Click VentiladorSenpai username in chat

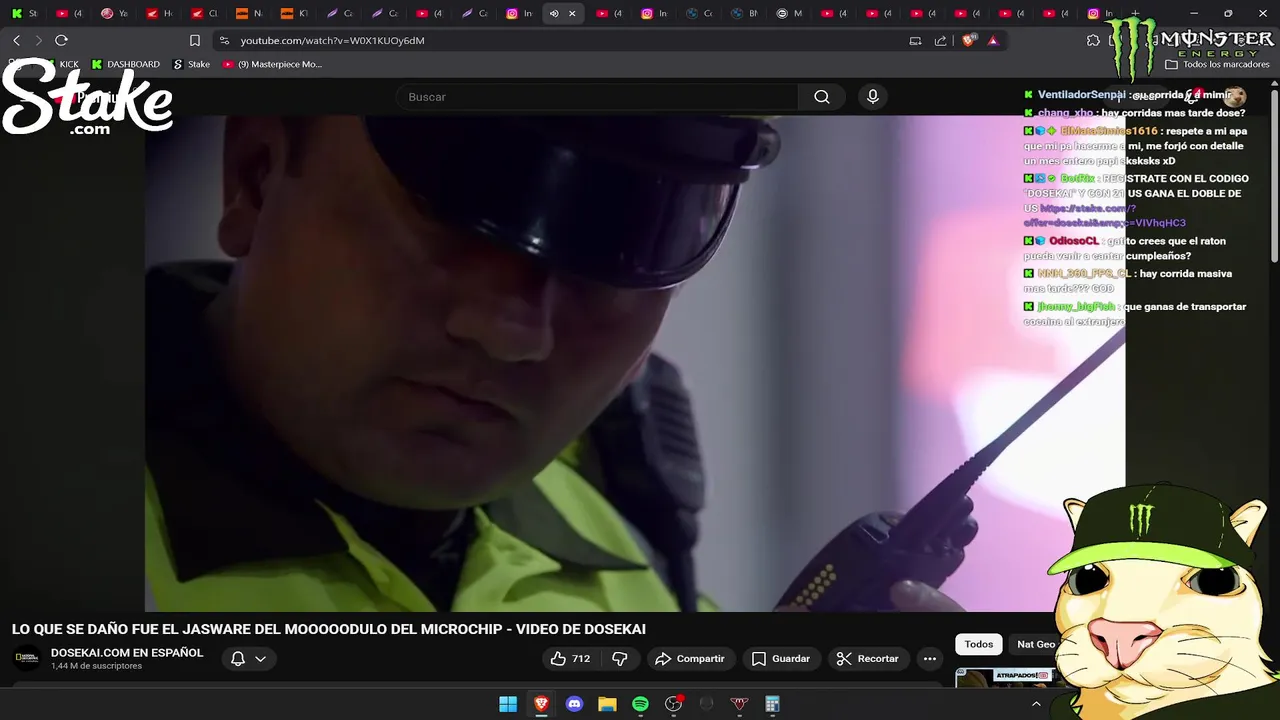coord(1081,95)
